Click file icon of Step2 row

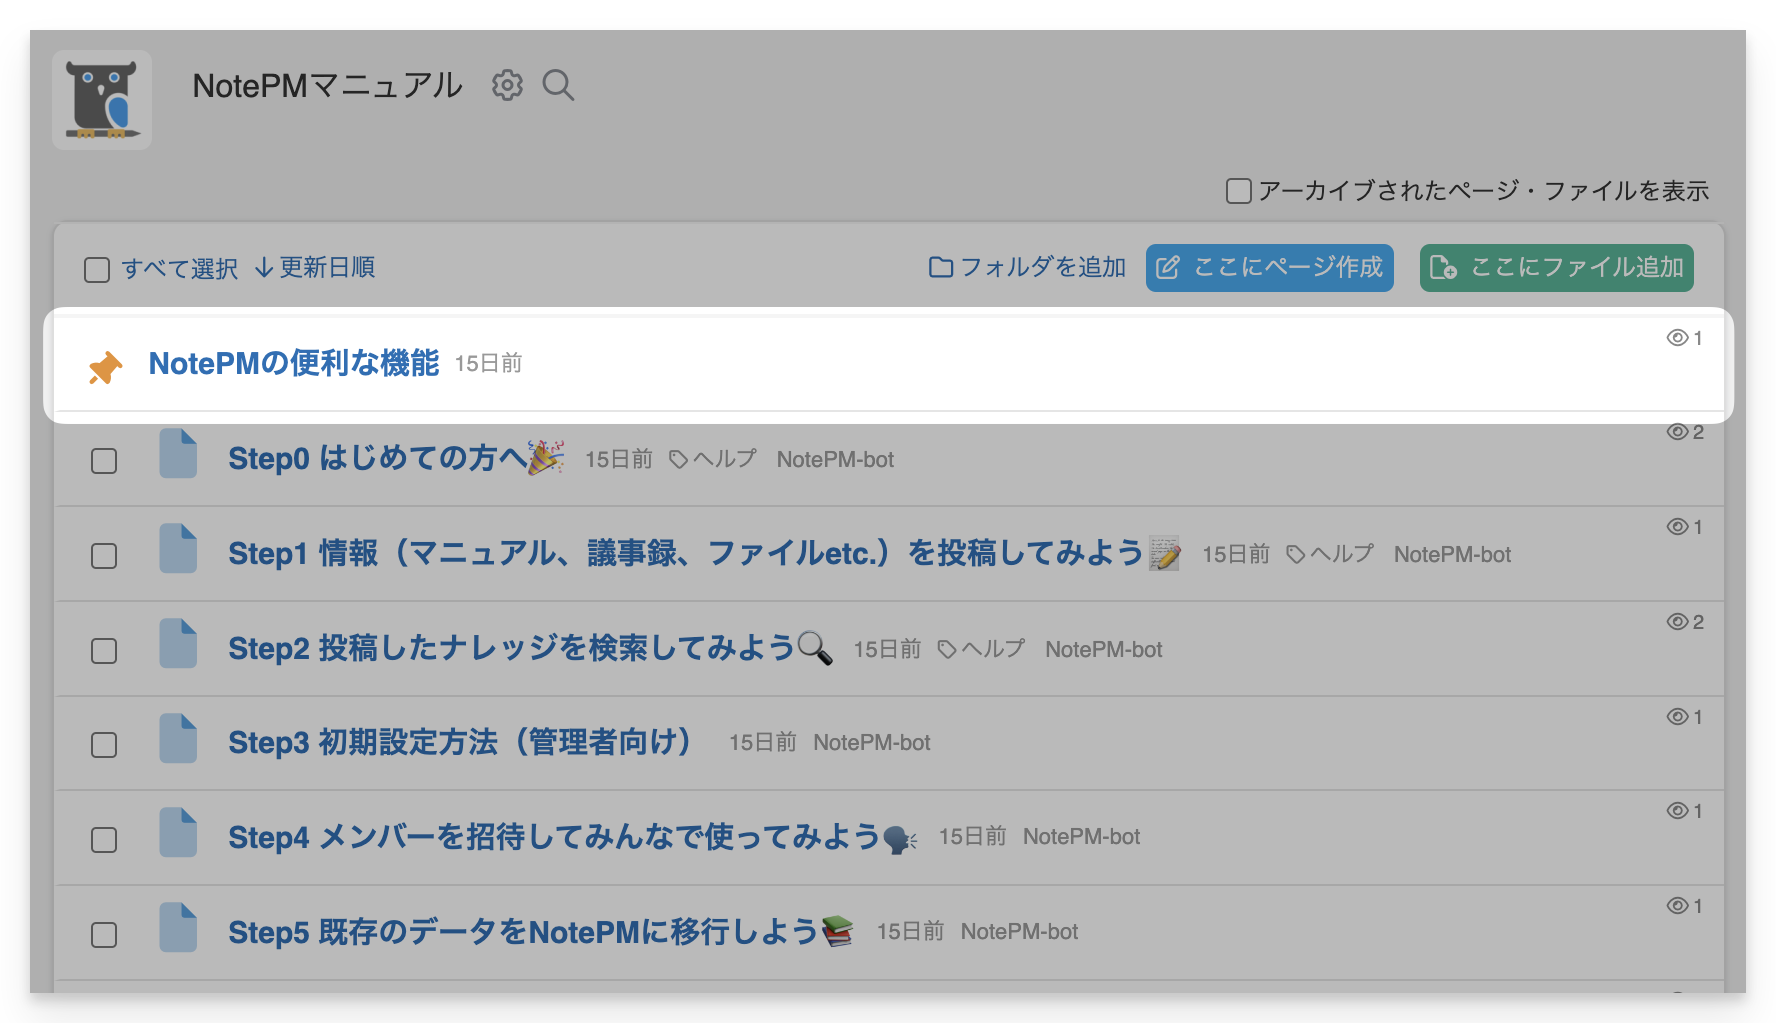[x=178, y=644]
